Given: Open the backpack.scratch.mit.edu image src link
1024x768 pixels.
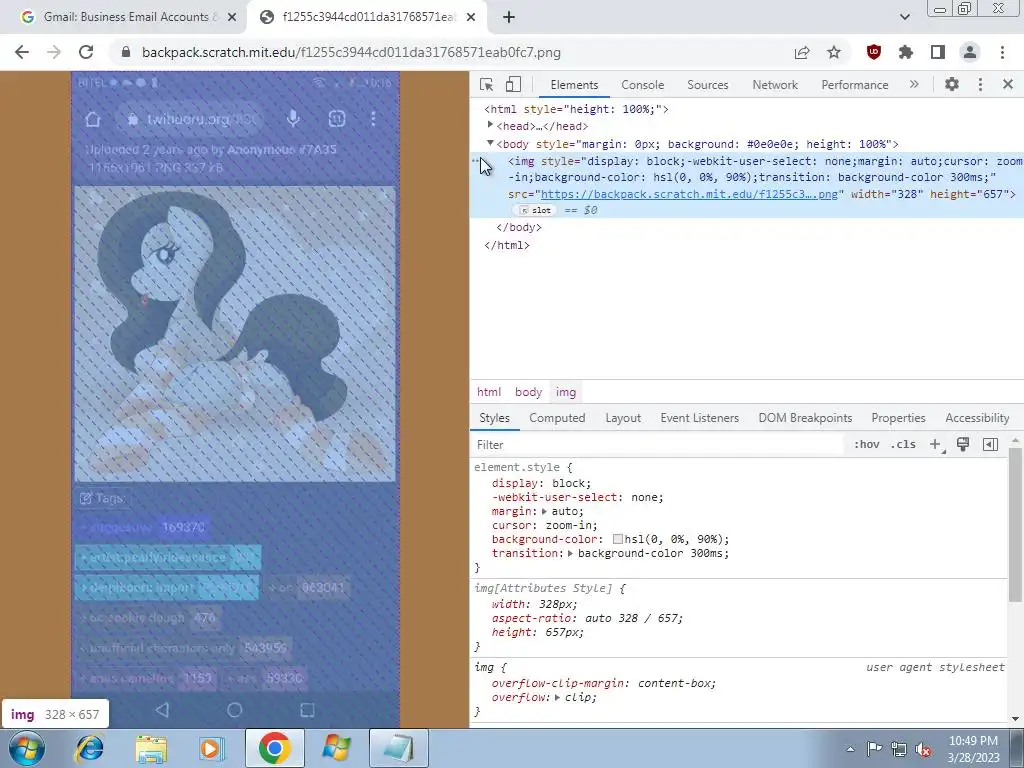Looking at the screenshot, I should coord(688,194).
